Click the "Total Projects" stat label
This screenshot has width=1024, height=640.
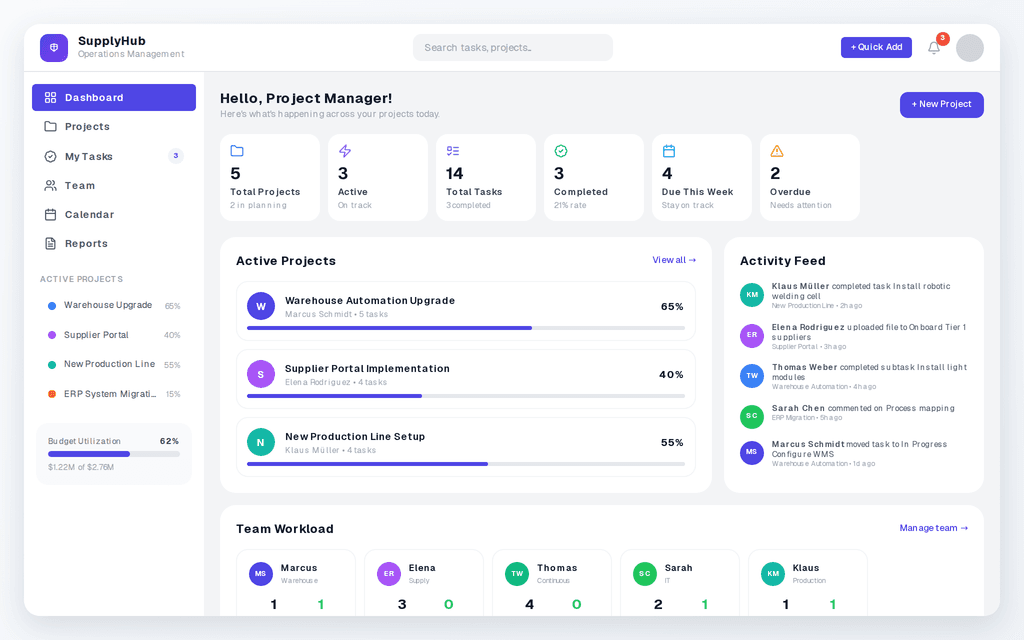coord(265,192)
